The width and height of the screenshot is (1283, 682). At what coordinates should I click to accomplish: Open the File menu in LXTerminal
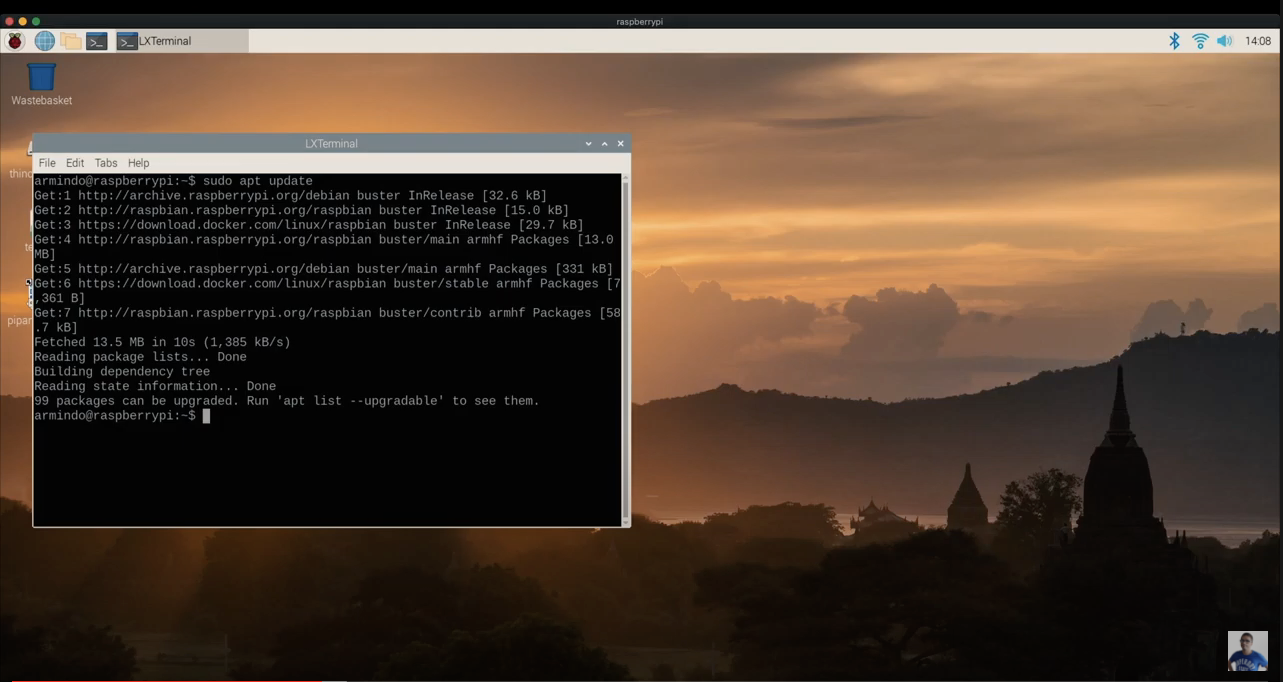pyautogui.click(x=47, y=163)
